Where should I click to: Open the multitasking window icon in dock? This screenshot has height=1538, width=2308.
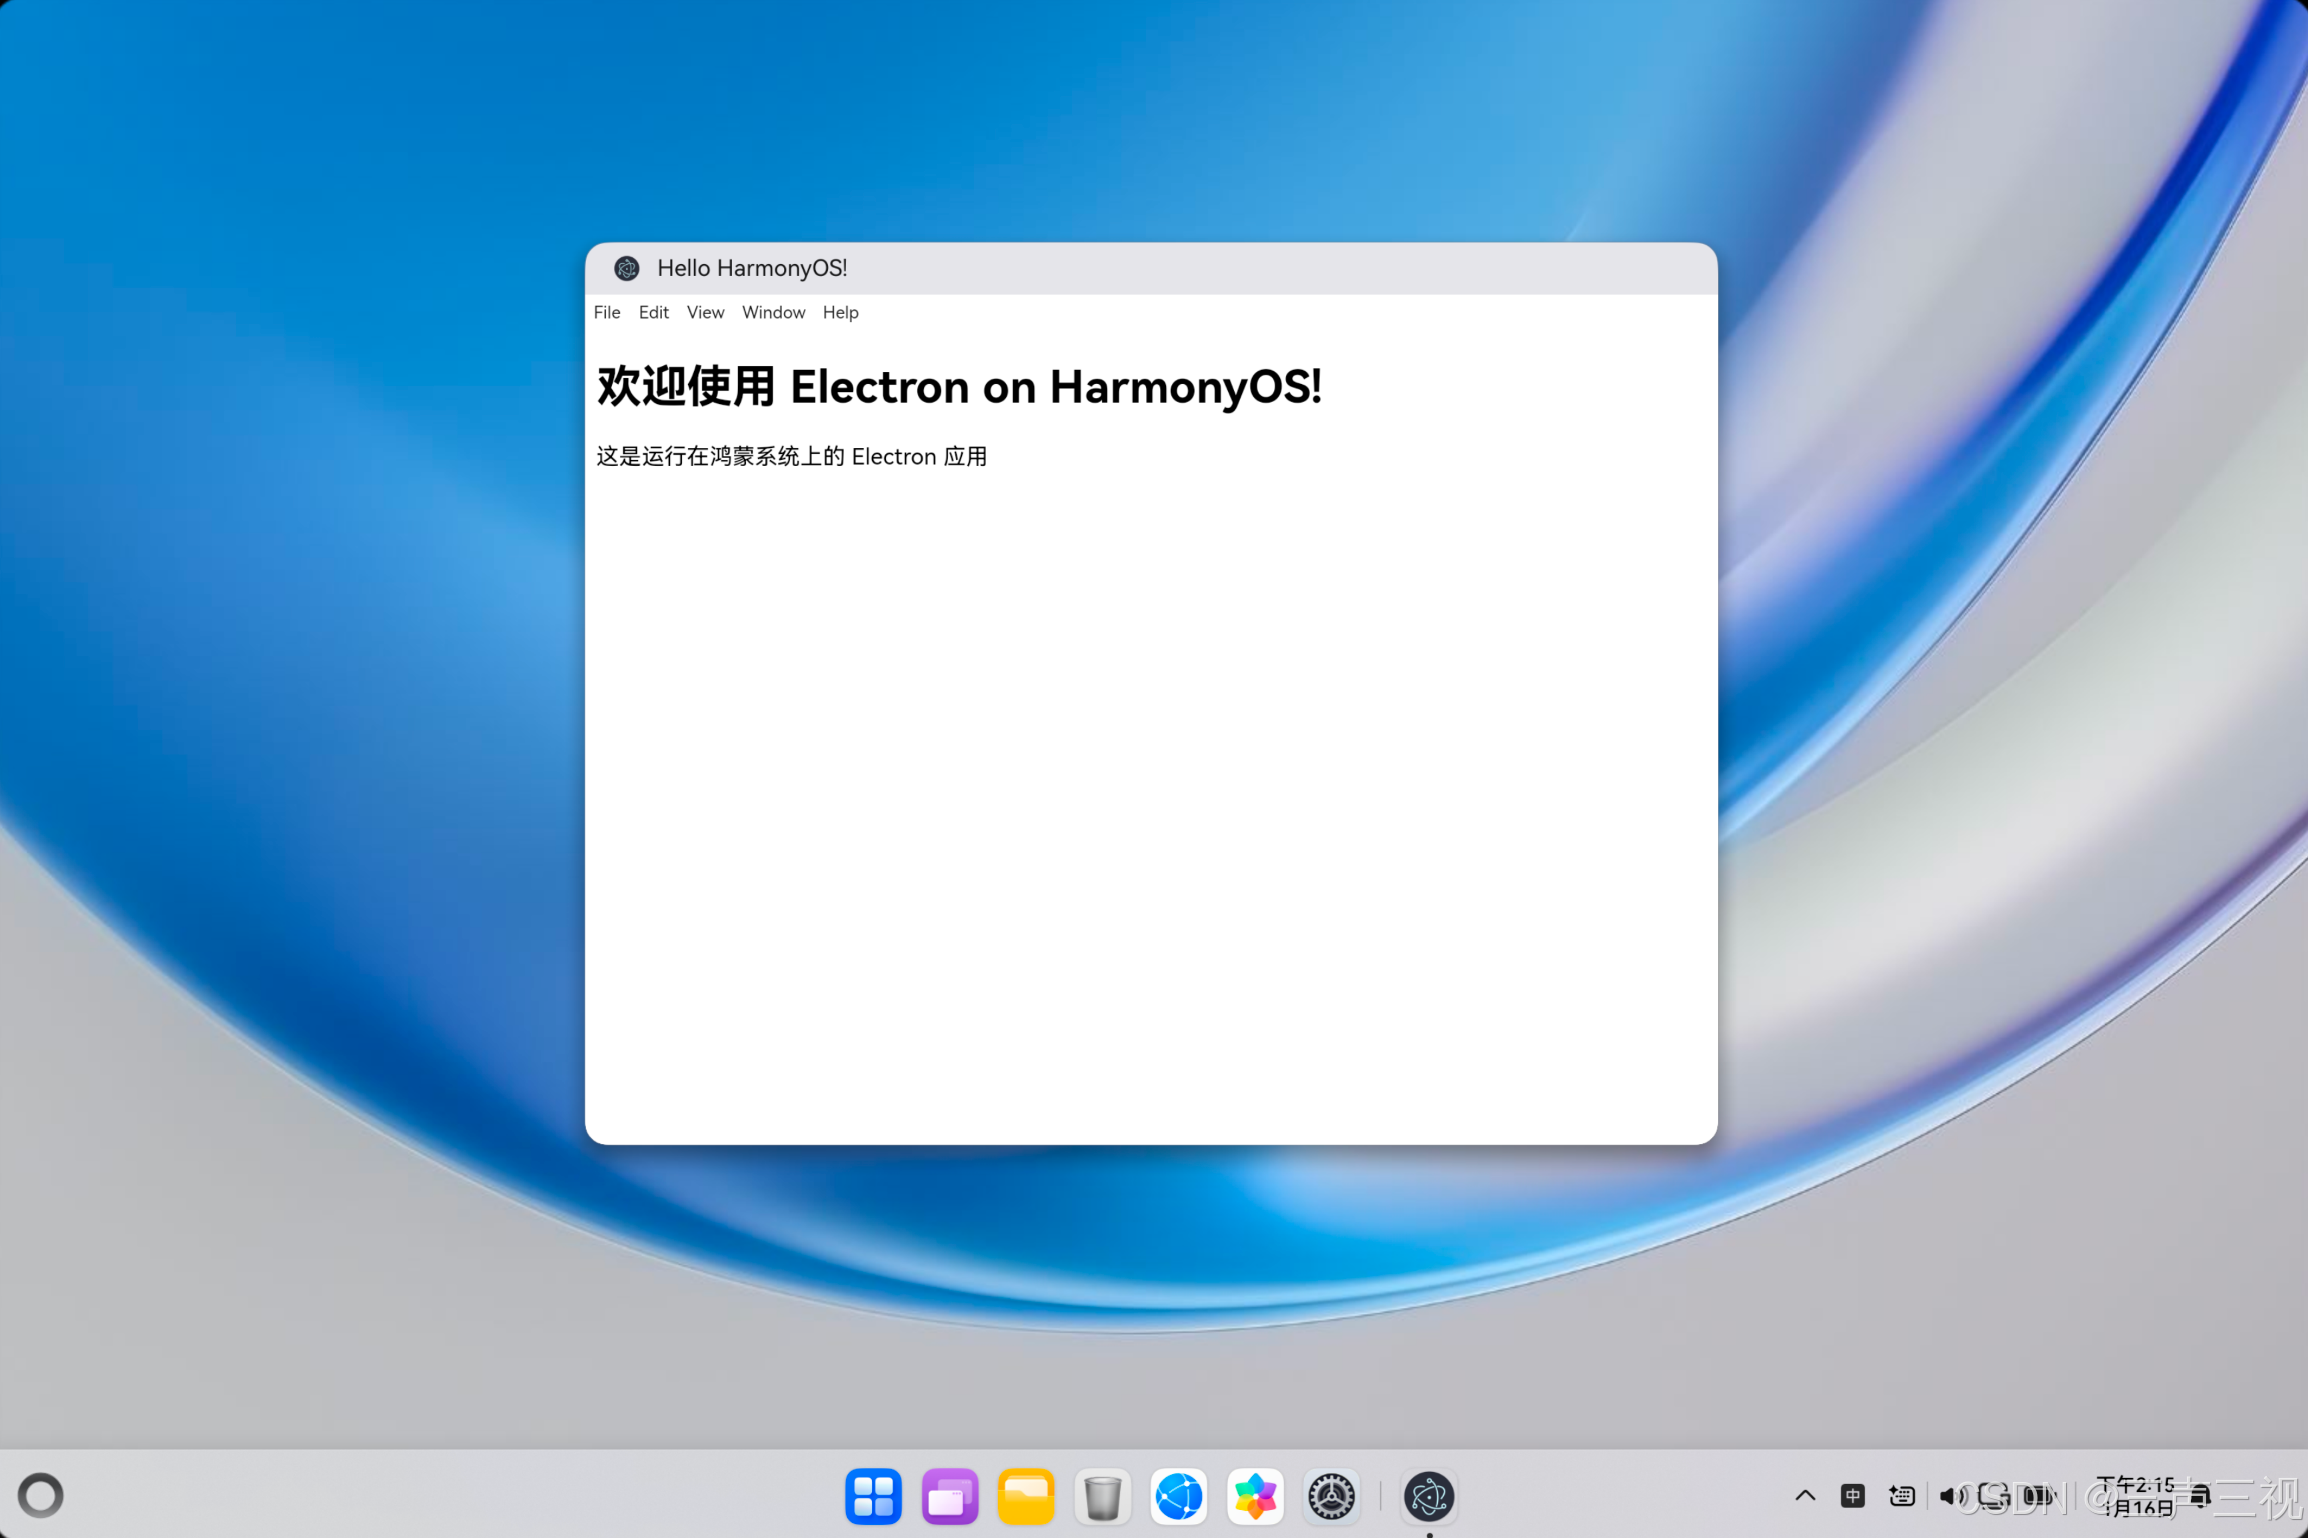tap(949, 1496)
